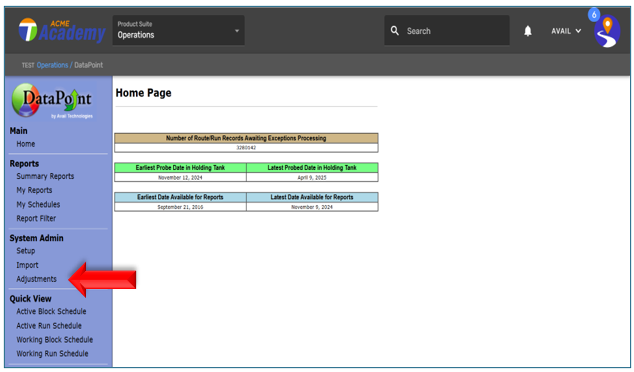Click the notification badge showing 6

coord(594,15)
